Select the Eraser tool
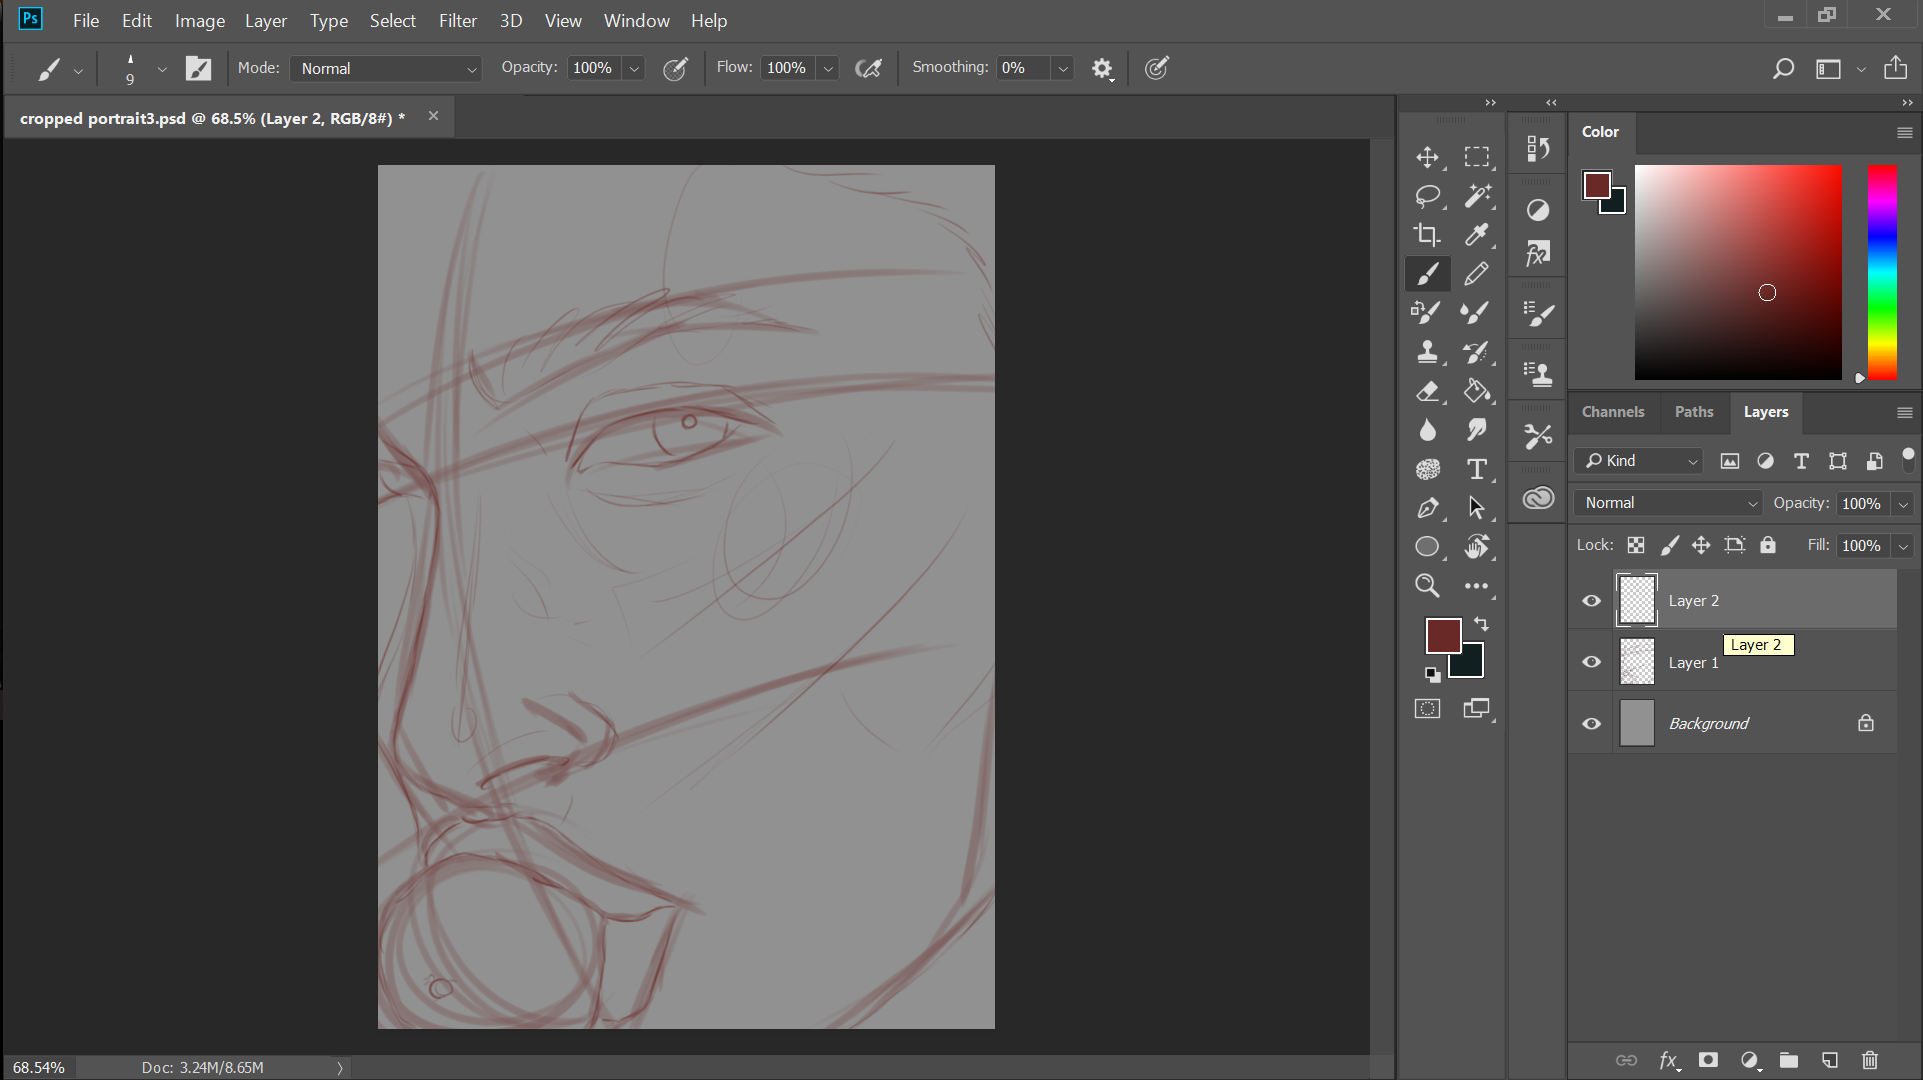The image size is (1923, 1080). 1427,391
